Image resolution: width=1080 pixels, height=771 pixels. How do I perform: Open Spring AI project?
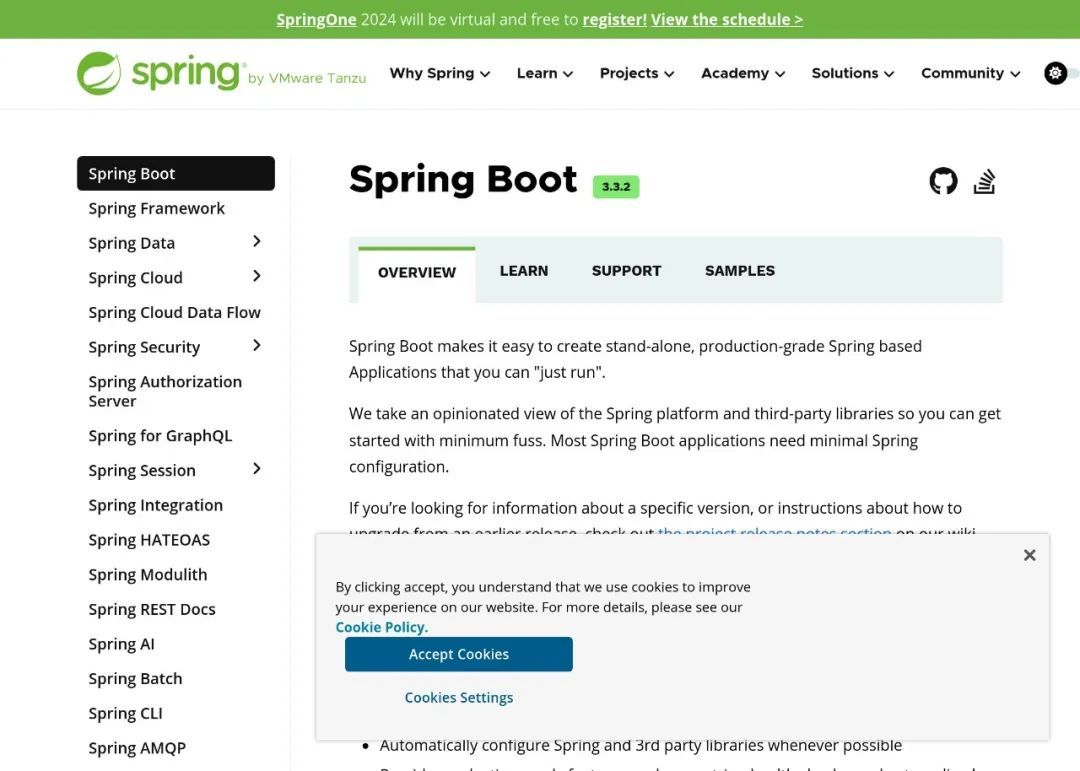coord(121,644)
